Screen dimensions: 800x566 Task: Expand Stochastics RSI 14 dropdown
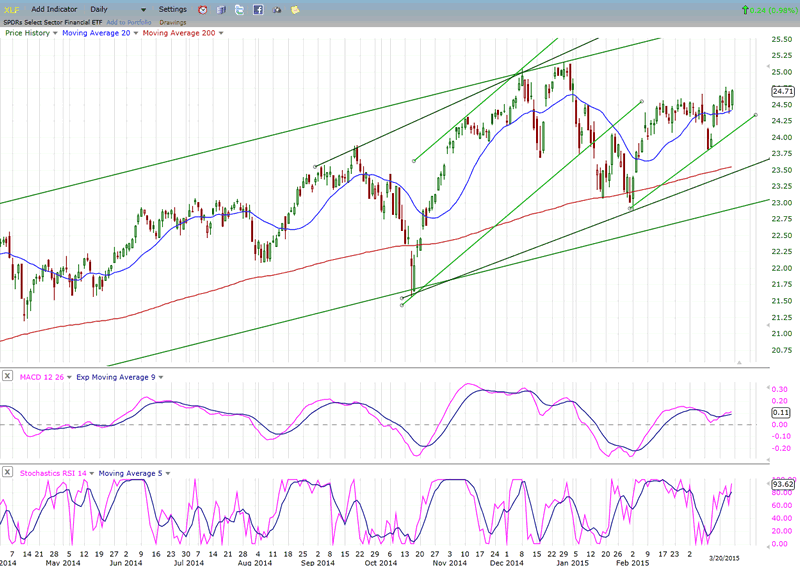(92, 474)
